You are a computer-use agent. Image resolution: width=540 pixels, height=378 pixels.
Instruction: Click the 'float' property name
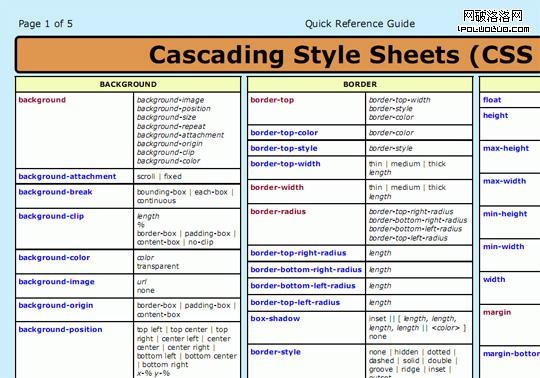(492, 100)
